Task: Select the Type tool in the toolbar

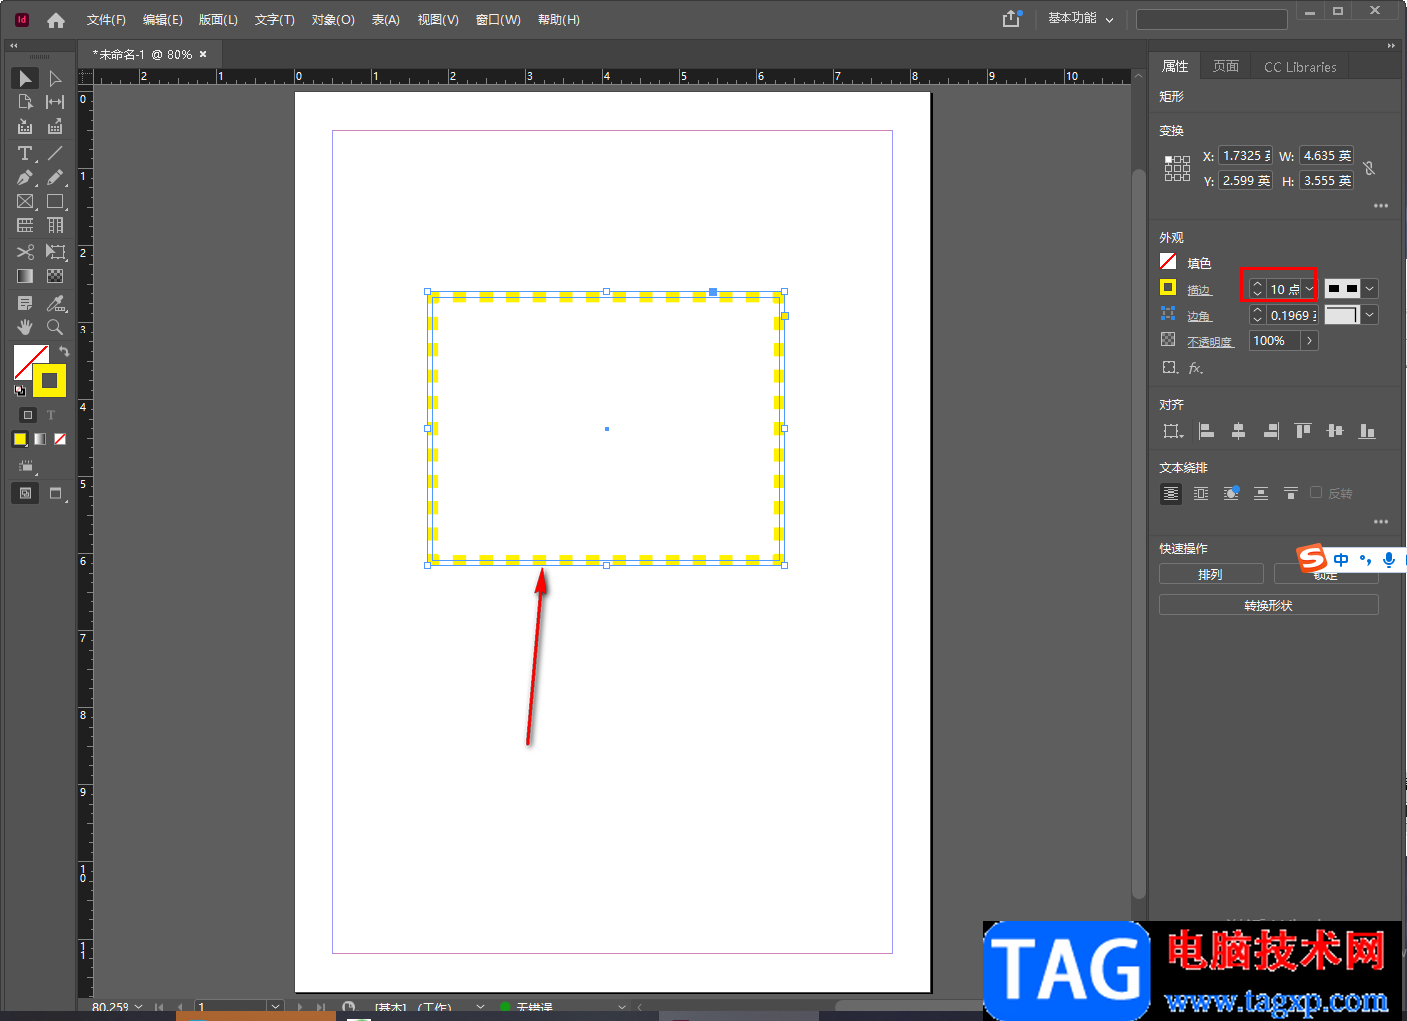Action: (25, 153)
